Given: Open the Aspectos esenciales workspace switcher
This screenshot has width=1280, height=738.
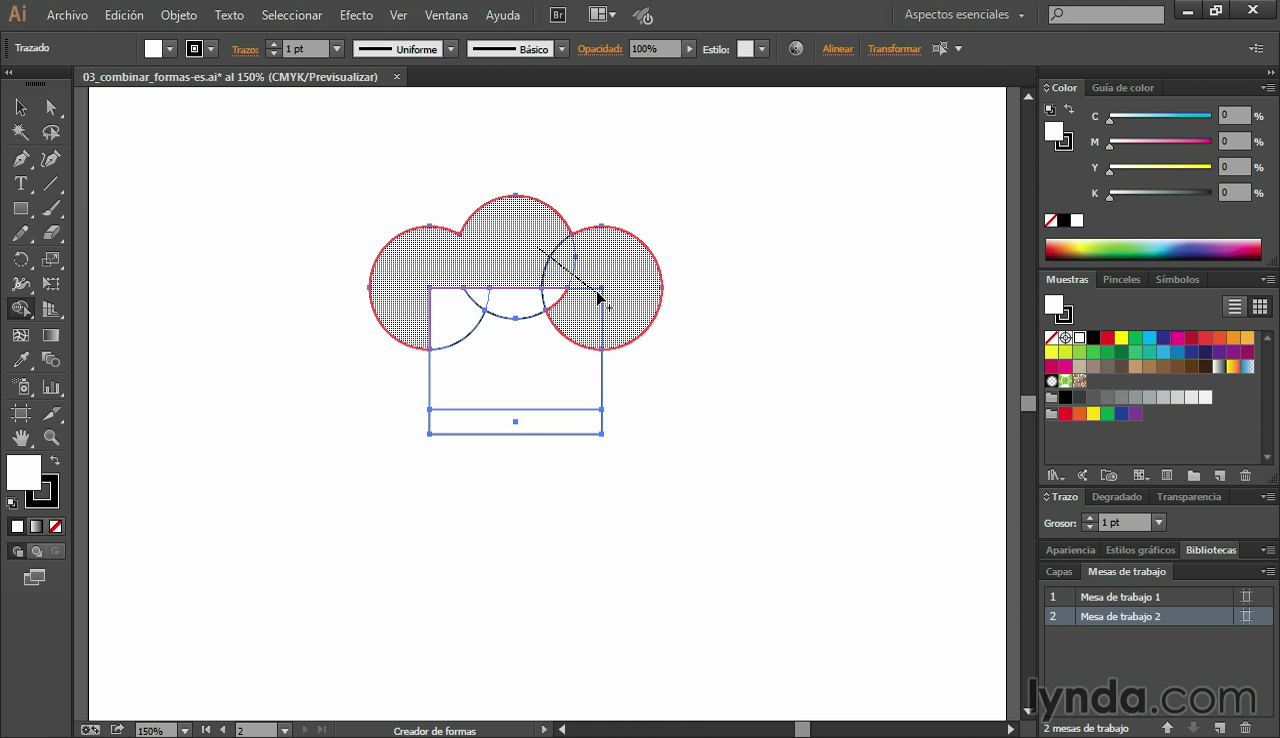Looking at the screenshot, I should click(x=964, y=15).
